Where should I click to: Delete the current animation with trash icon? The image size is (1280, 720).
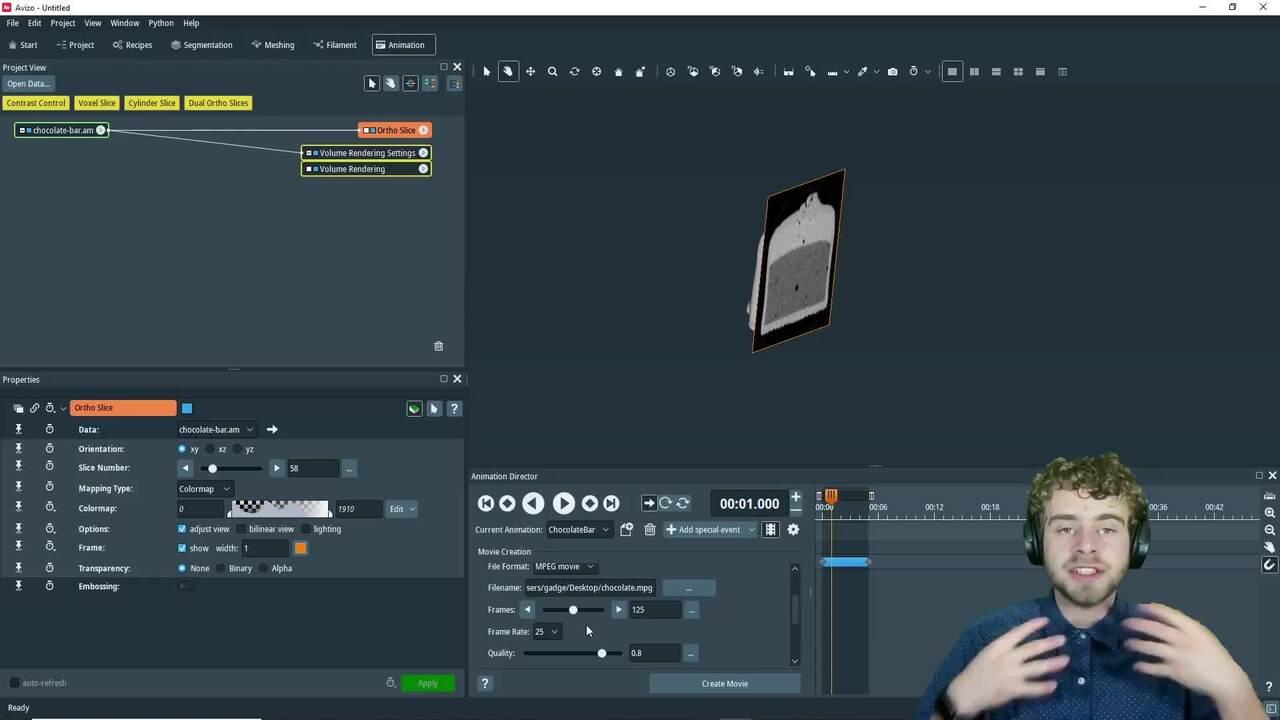tap(649, 530)
